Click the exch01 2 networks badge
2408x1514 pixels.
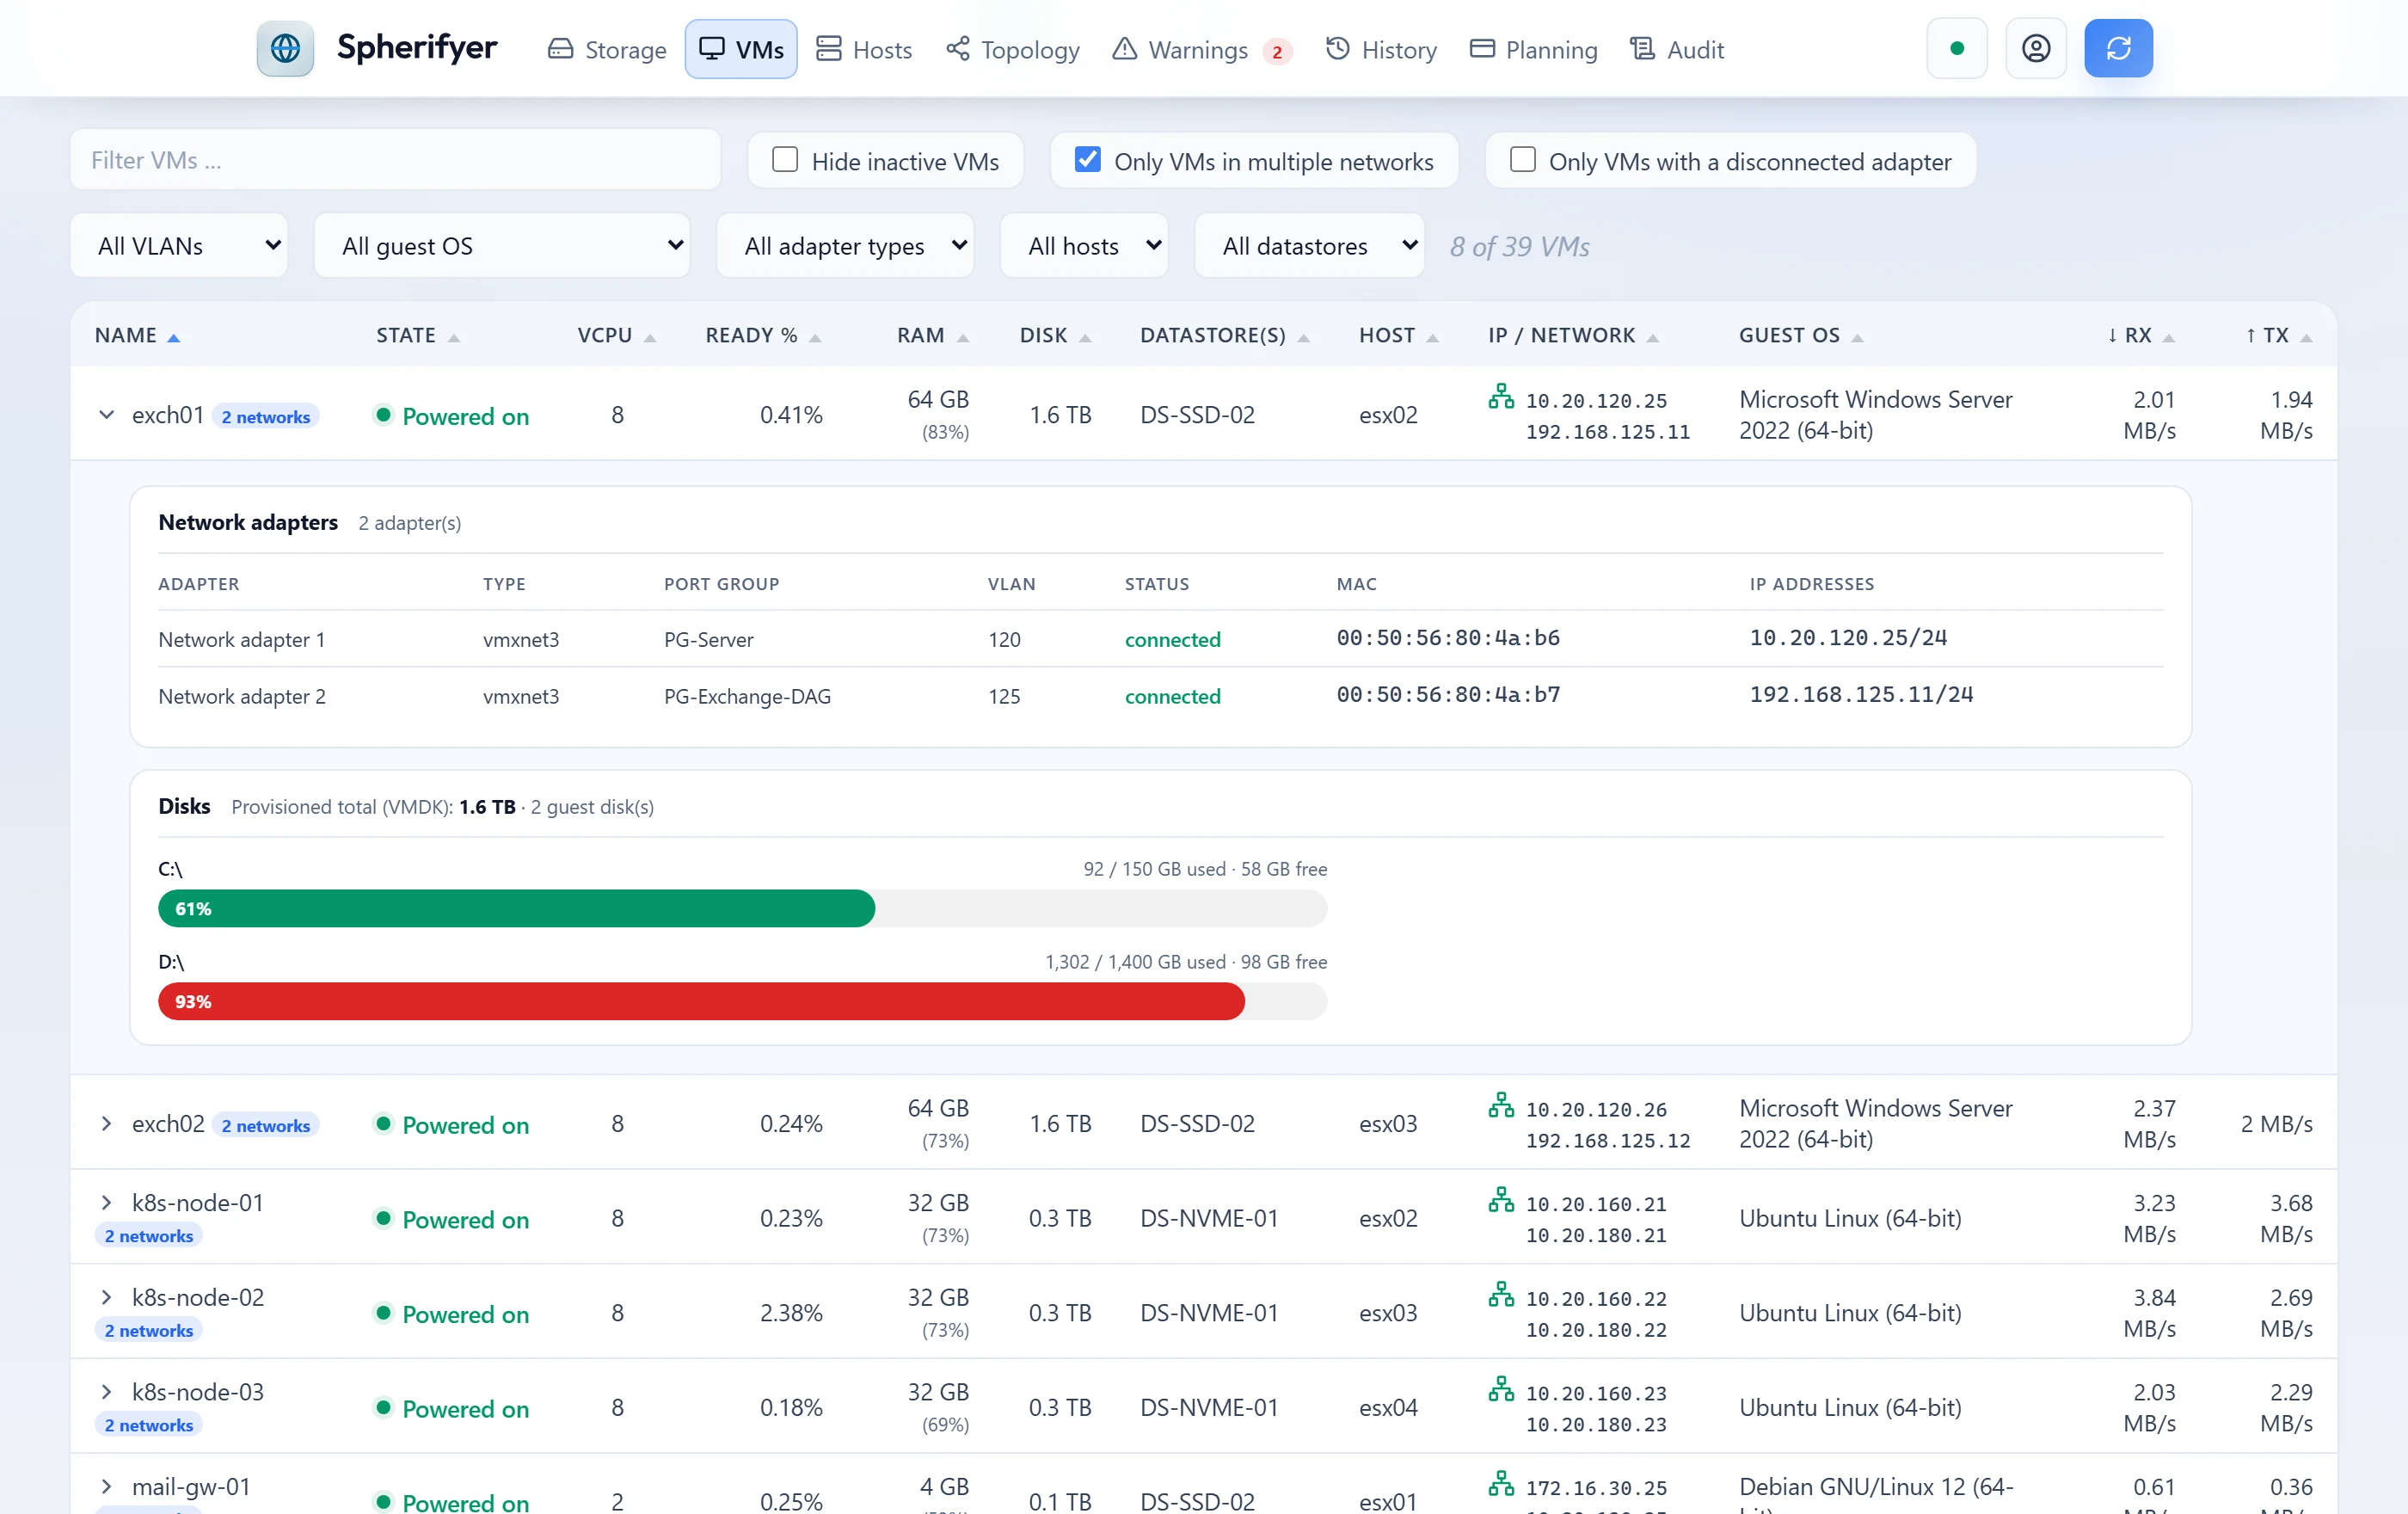[x=265, y=417]
